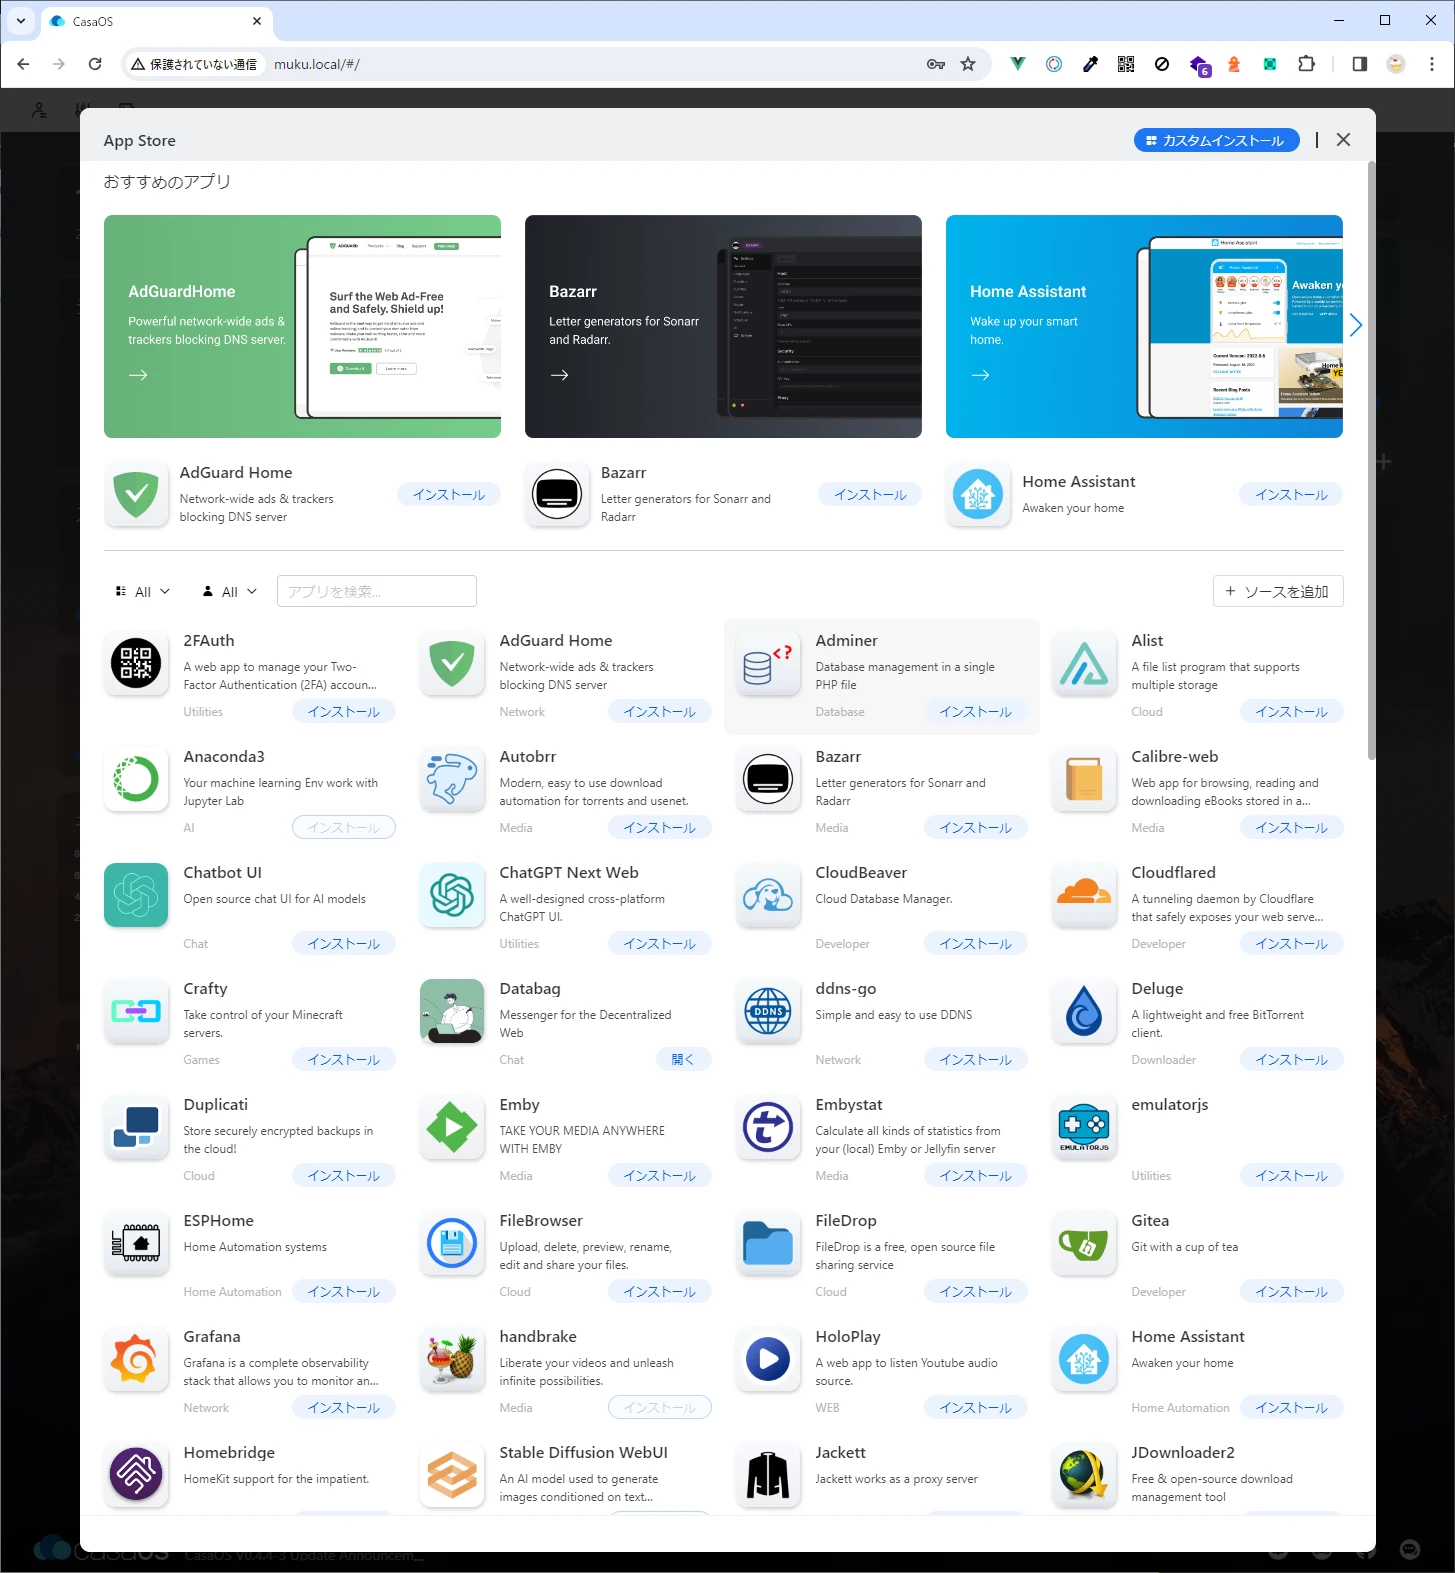
Task: Open the Adminer database app icon
Action: 768,663
